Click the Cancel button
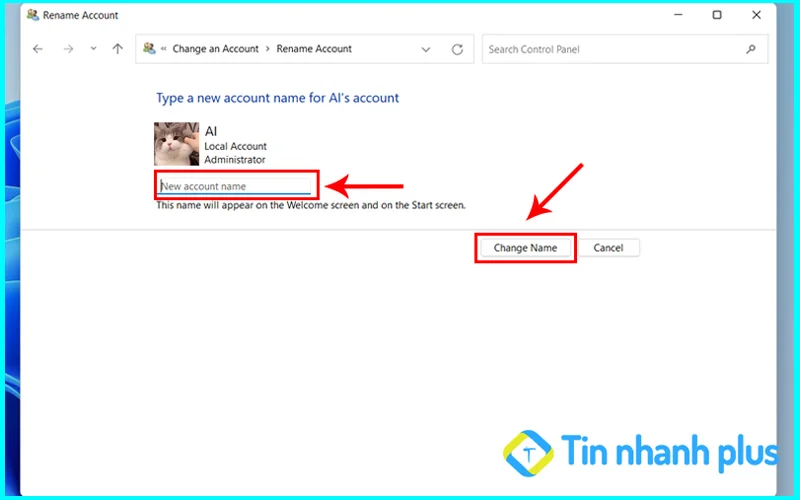 point(608,248)
